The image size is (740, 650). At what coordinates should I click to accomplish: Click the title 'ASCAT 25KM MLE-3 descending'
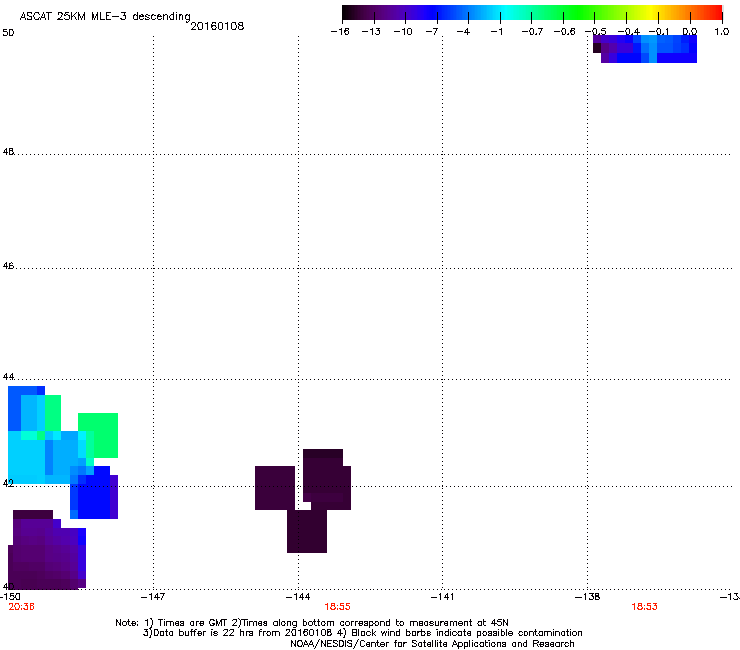point(105,17)
